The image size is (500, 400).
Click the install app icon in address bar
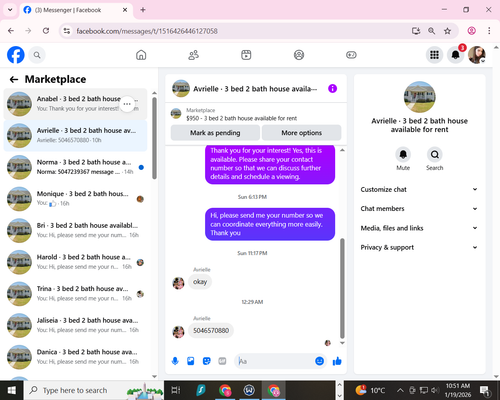(416, 31)
